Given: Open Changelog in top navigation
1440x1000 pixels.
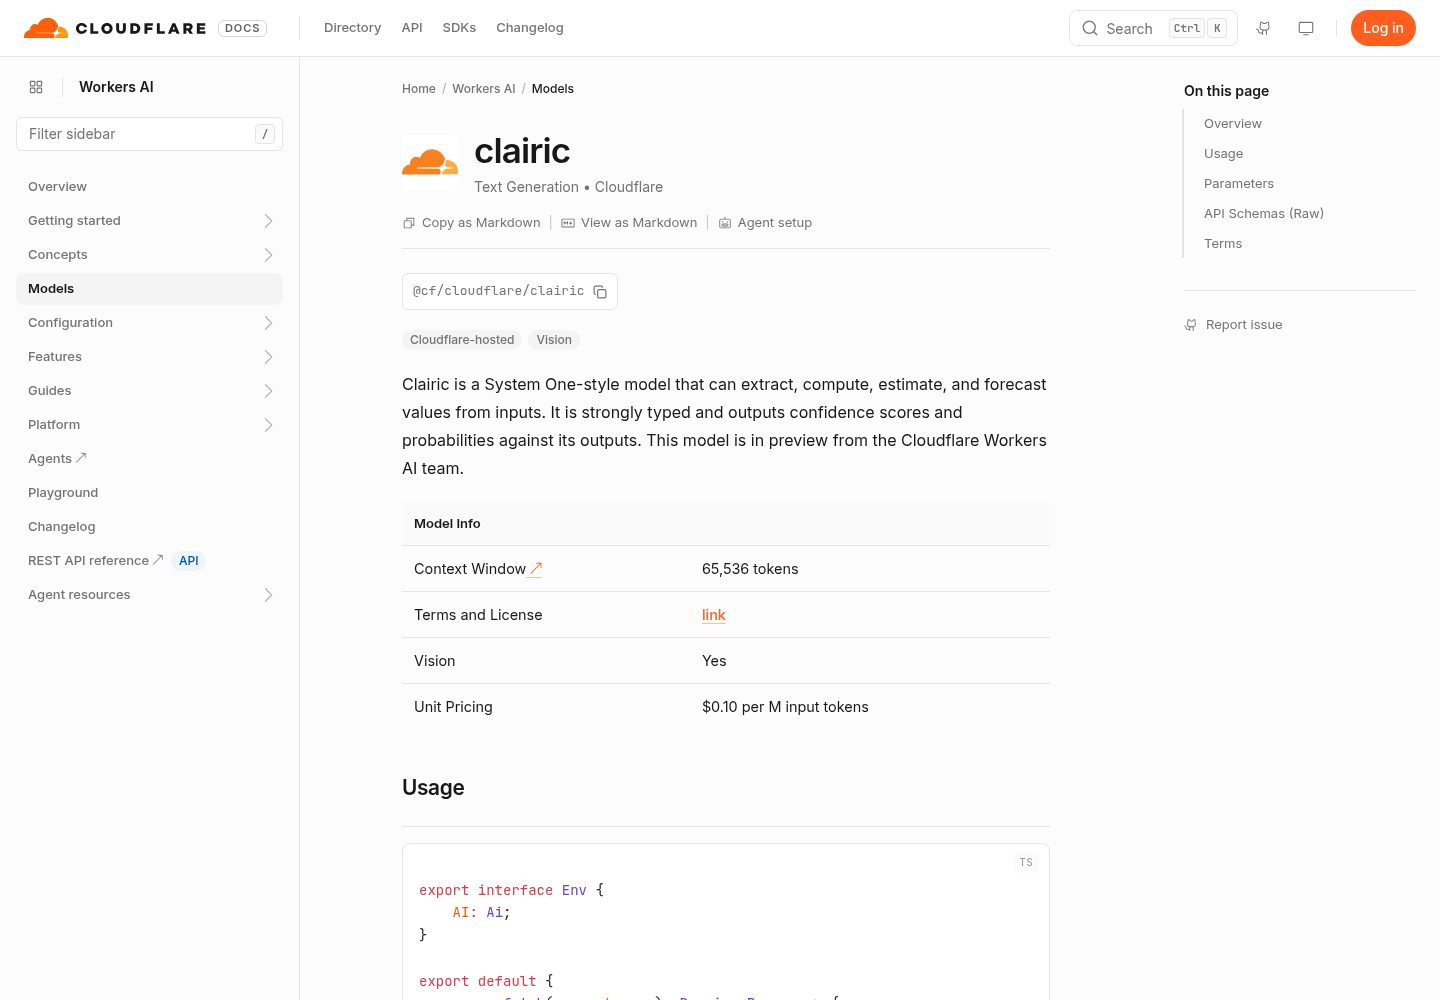Looking at the screenshot, I should pos(530,28).
